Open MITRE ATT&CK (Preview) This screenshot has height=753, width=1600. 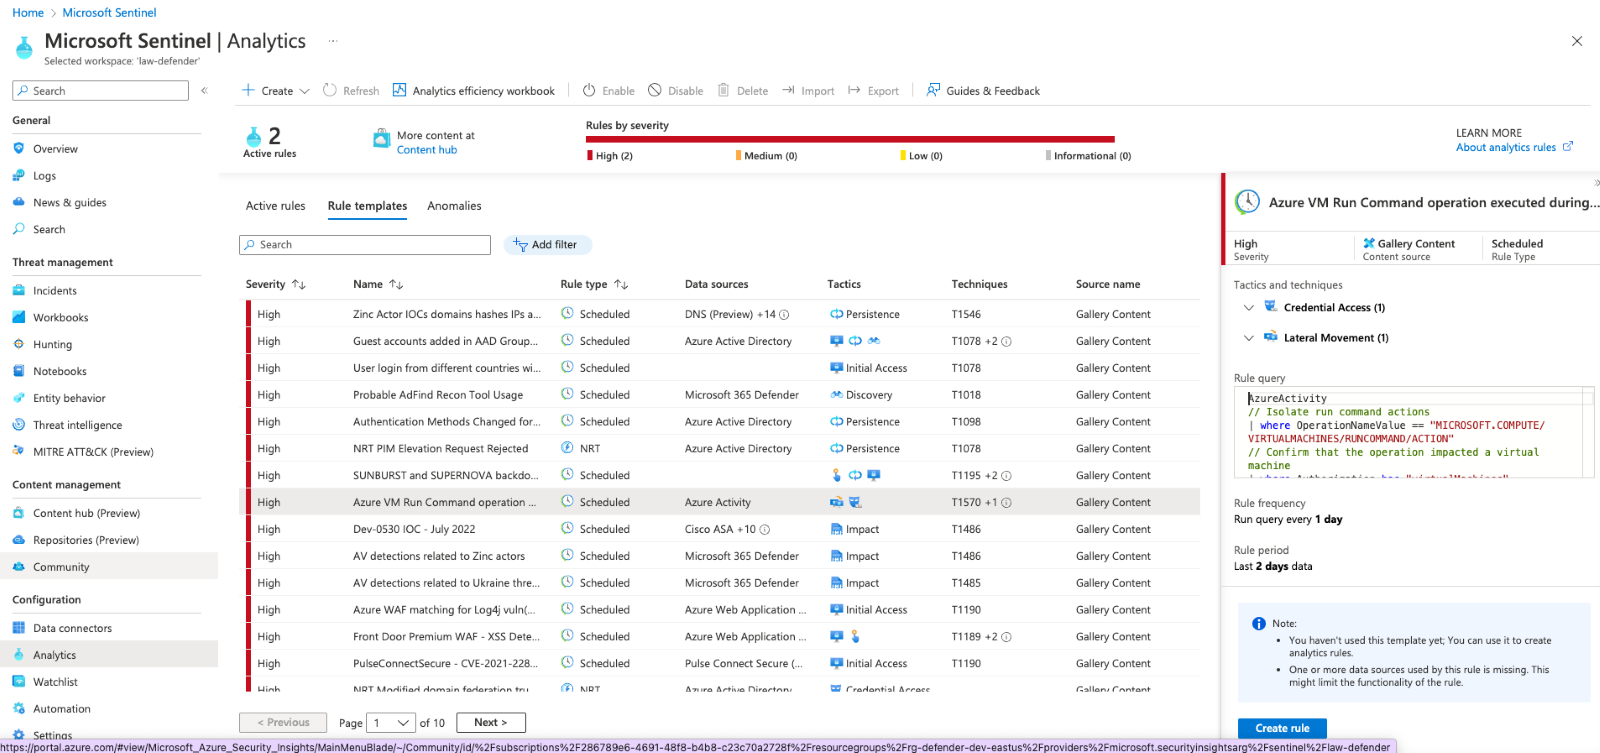click(x=93, y=453)
